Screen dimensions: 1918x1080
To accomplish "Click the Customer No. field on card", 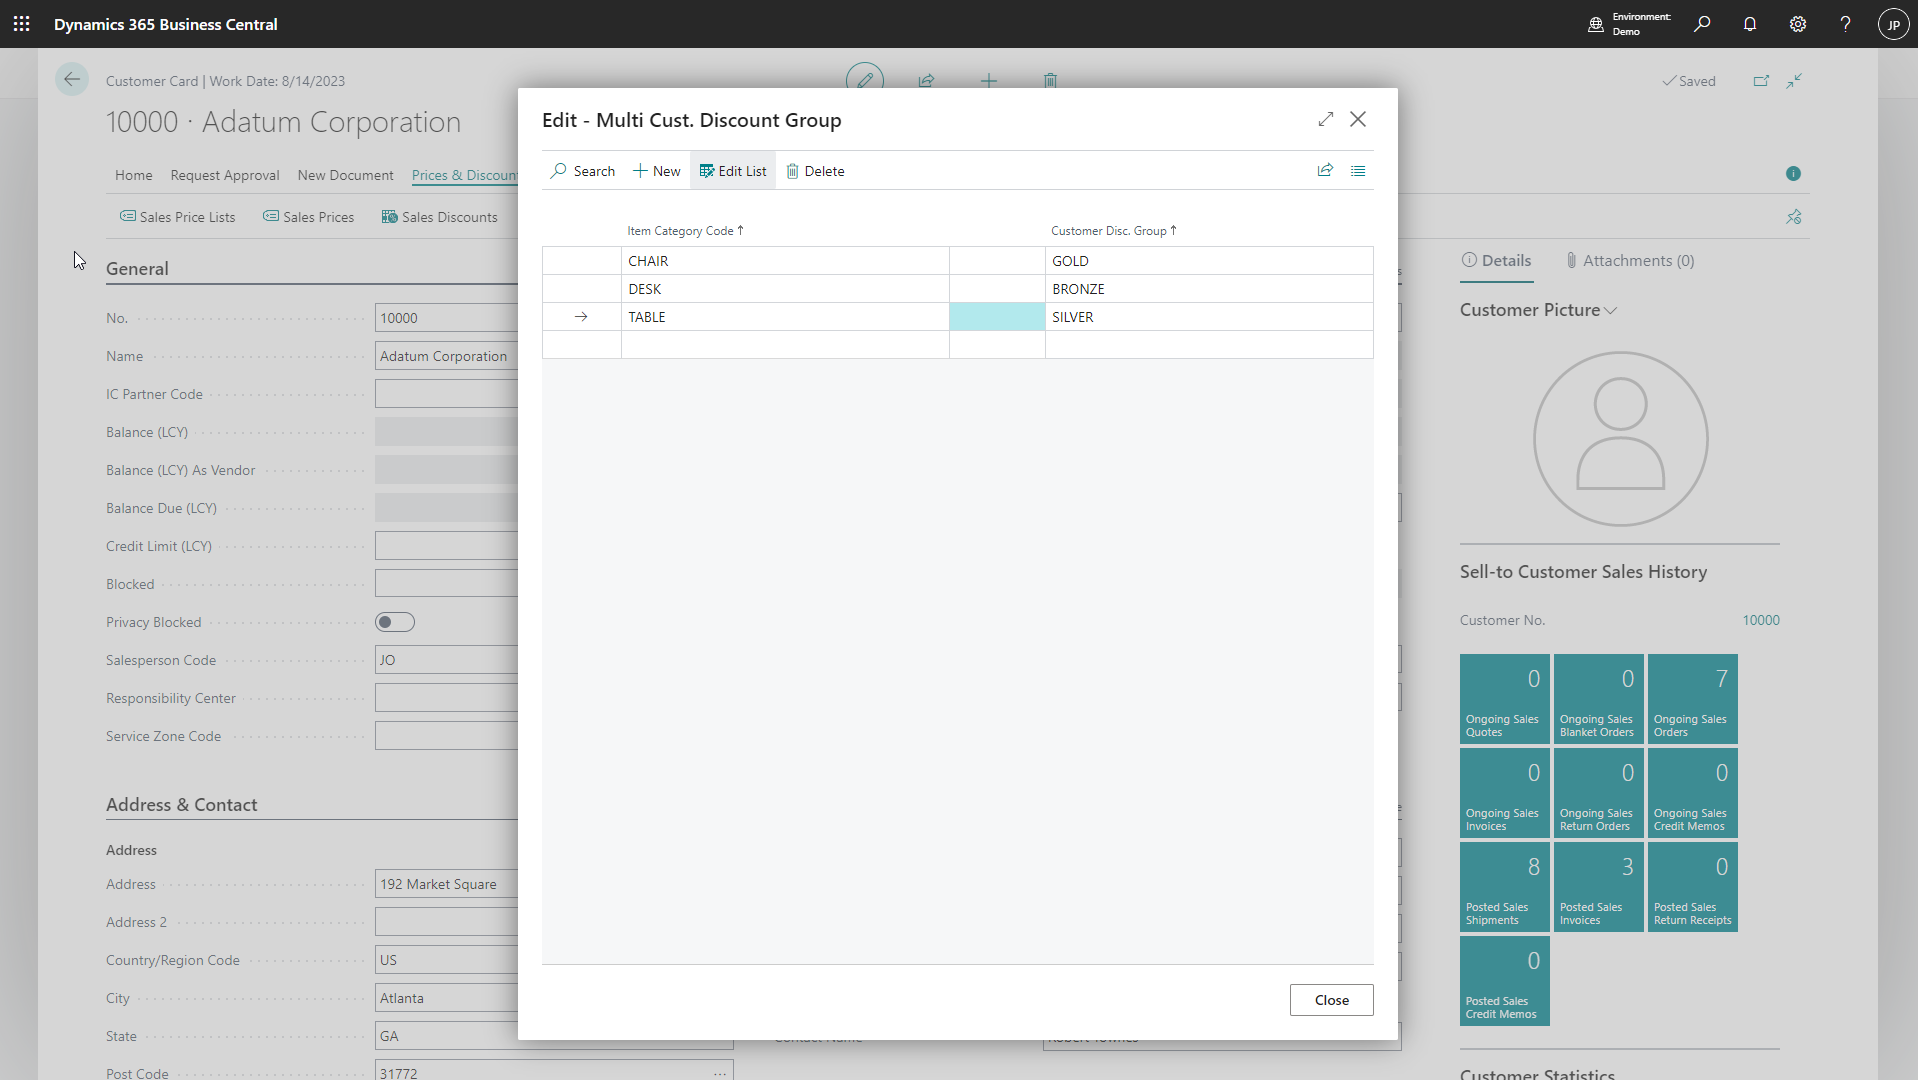I will pos(446,318).
